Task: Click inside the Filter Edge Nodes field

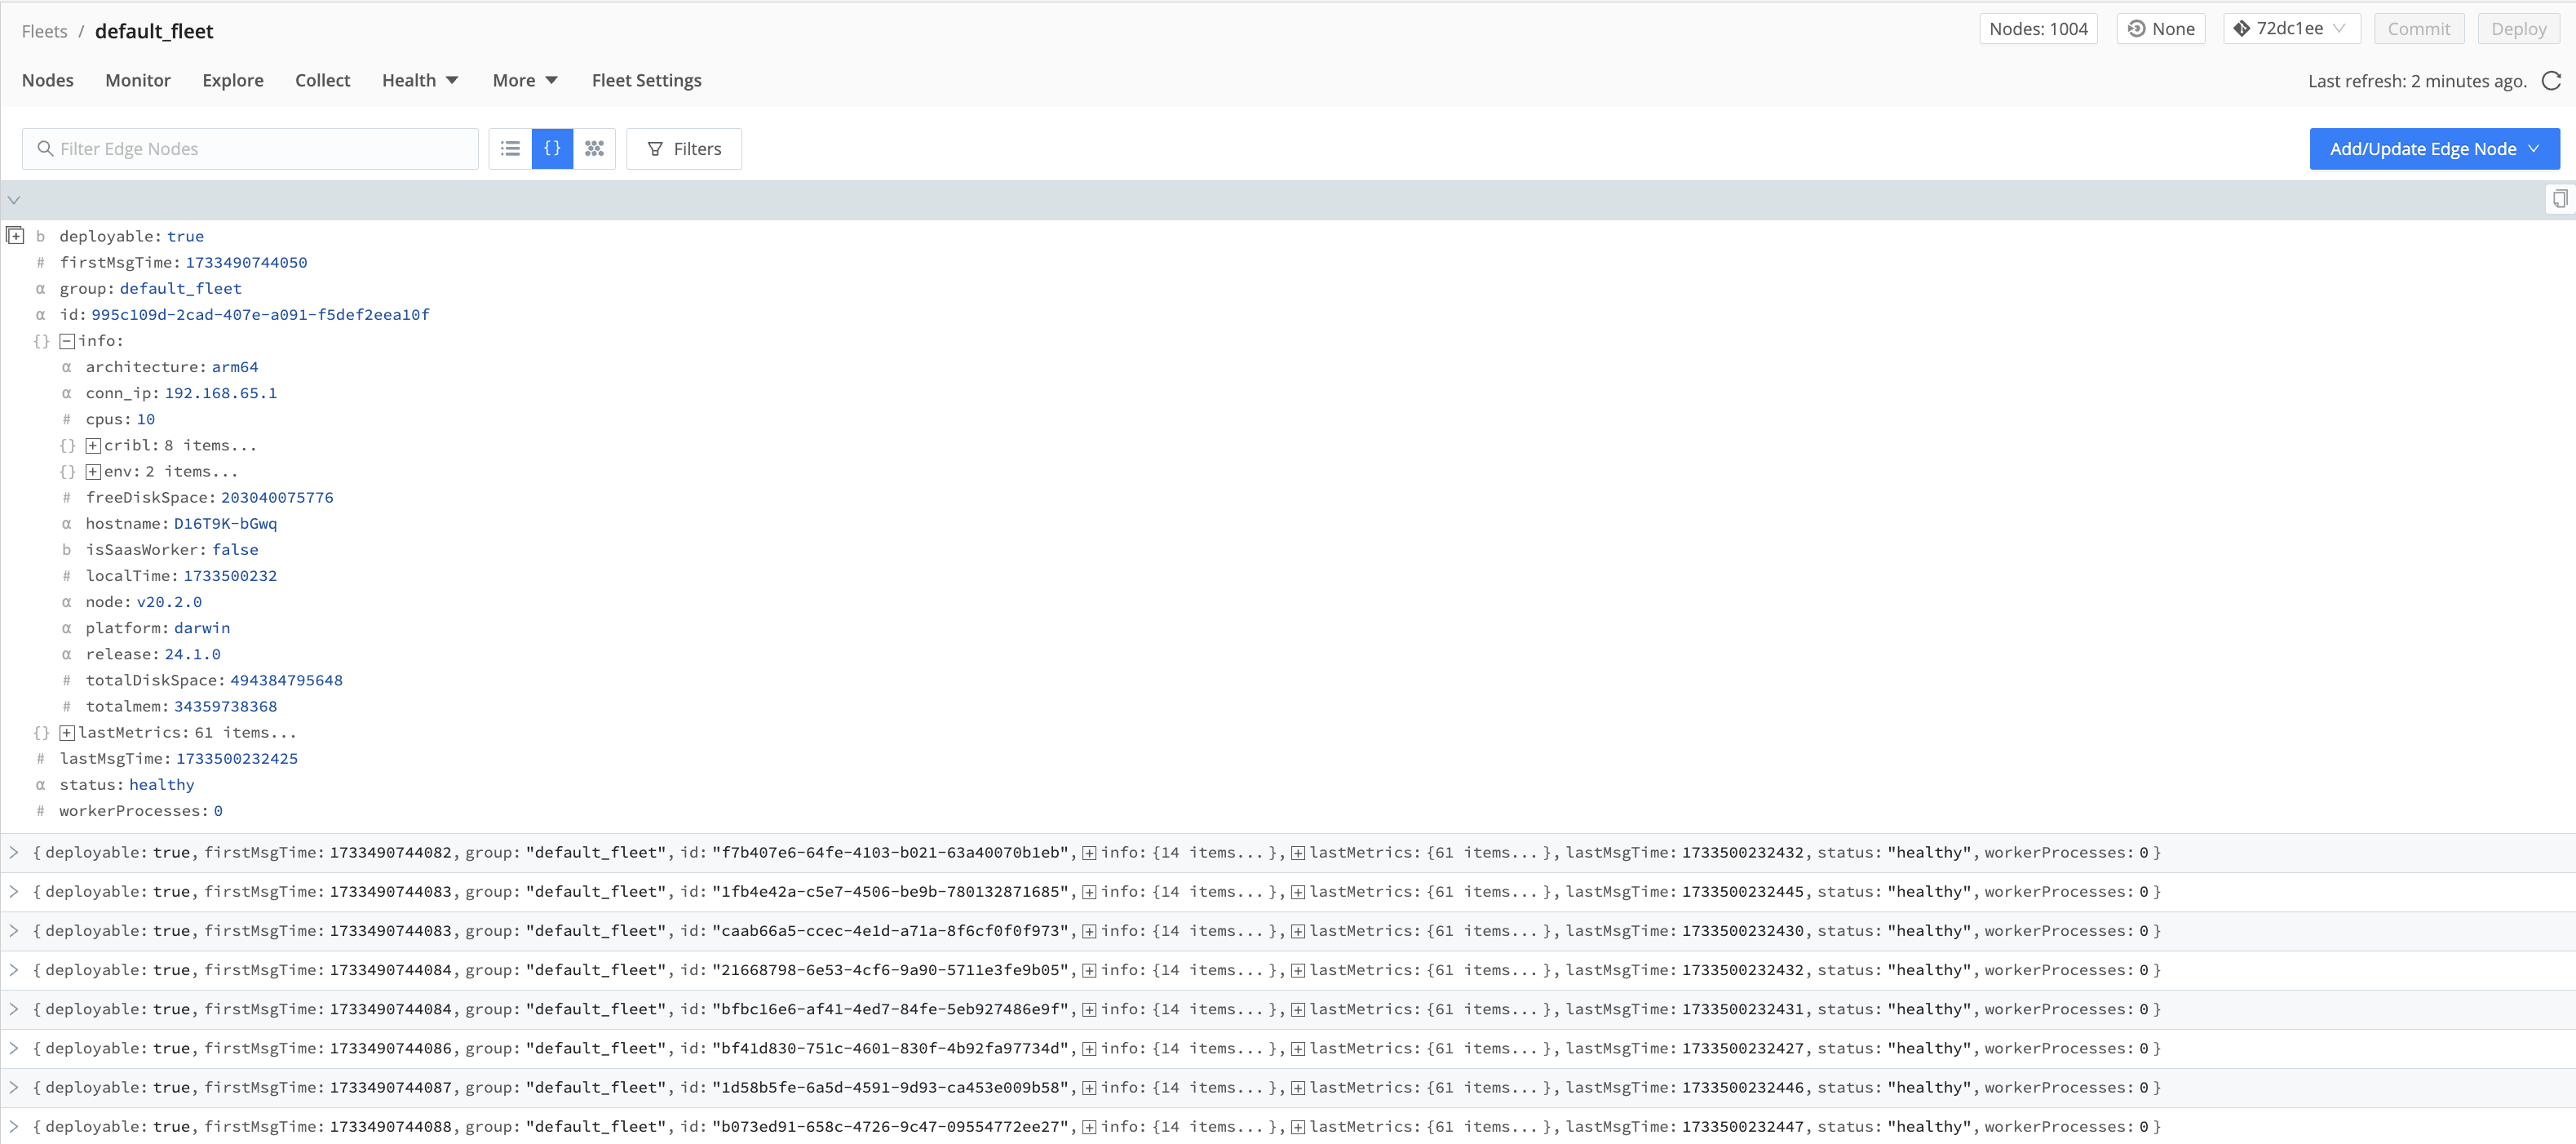Action: [250, 148]
